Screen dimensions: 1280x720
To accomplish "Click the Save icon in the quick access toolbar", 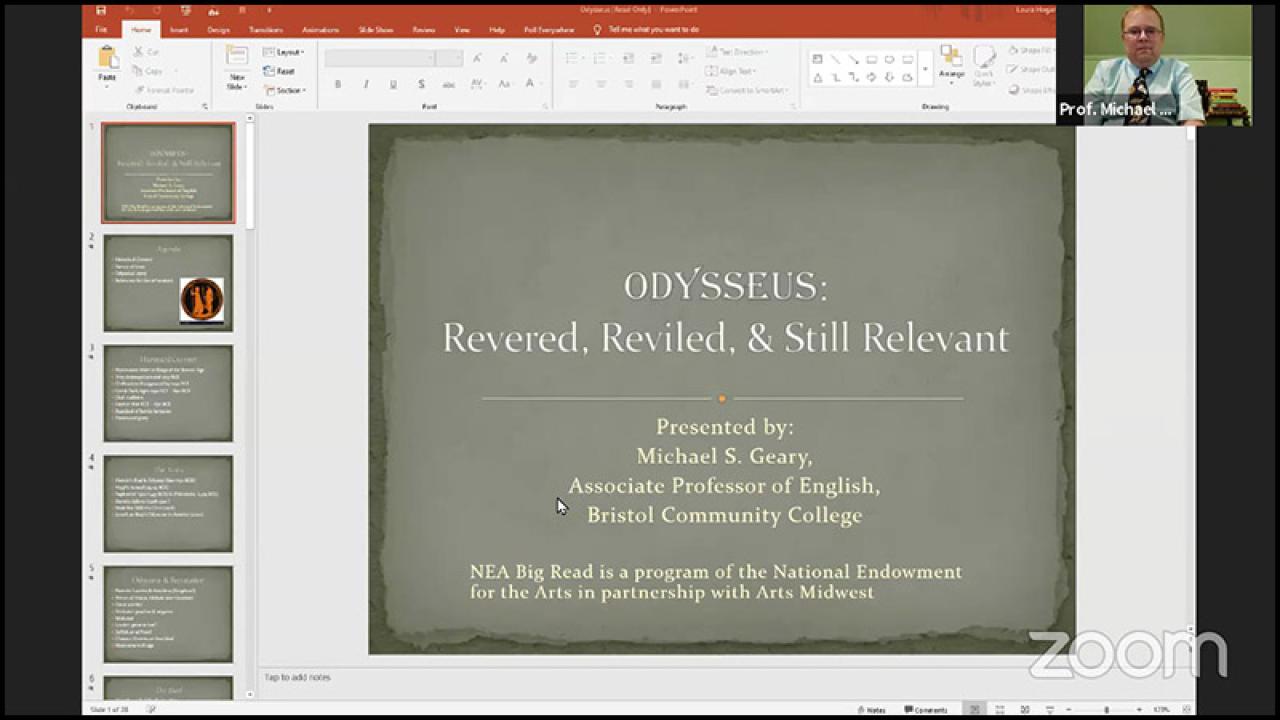I will pyautogui.click(x=101, y=10).
